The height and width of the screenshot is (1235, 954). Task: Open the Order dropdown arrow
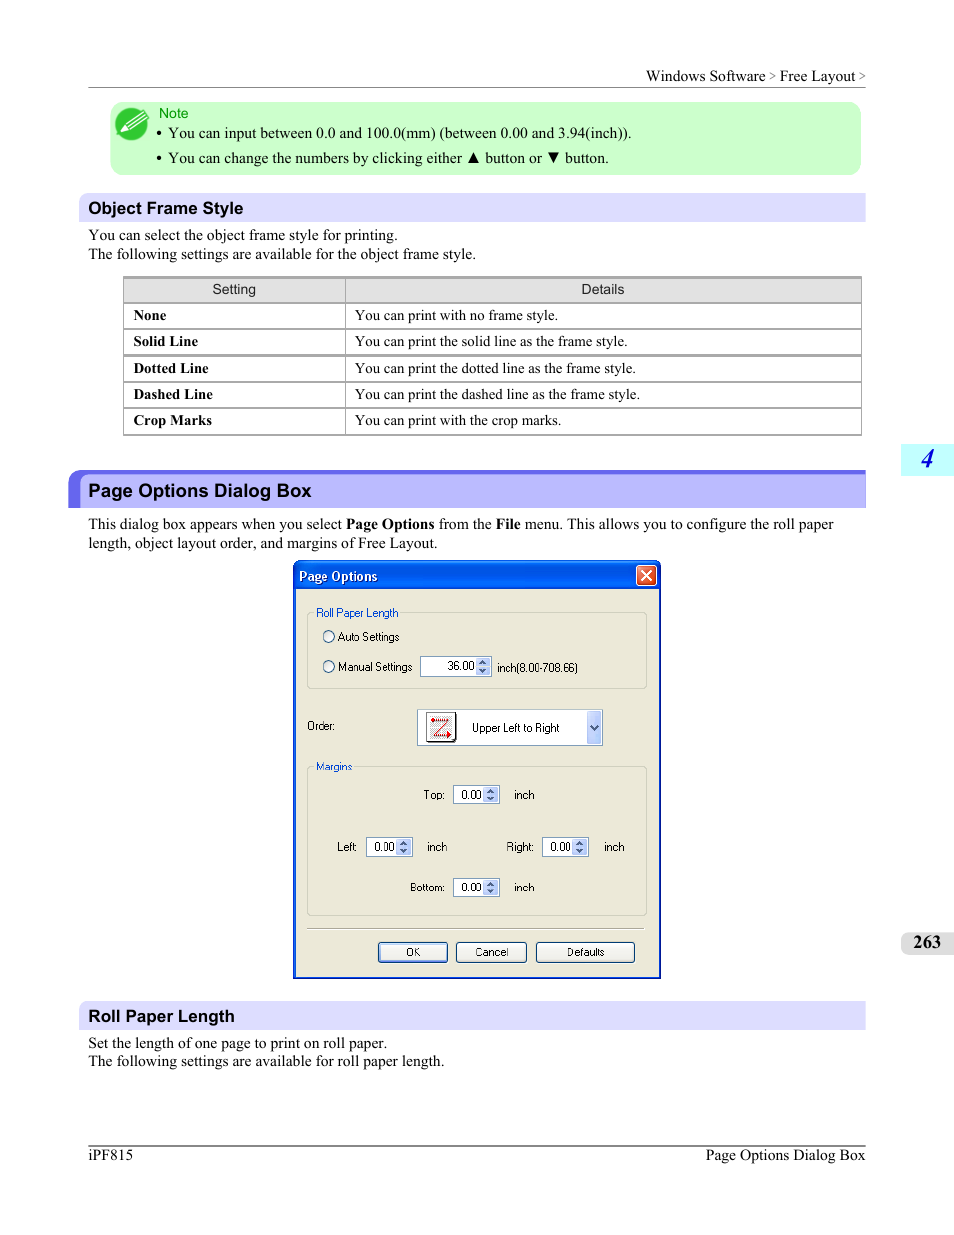[x=594, y=728]
